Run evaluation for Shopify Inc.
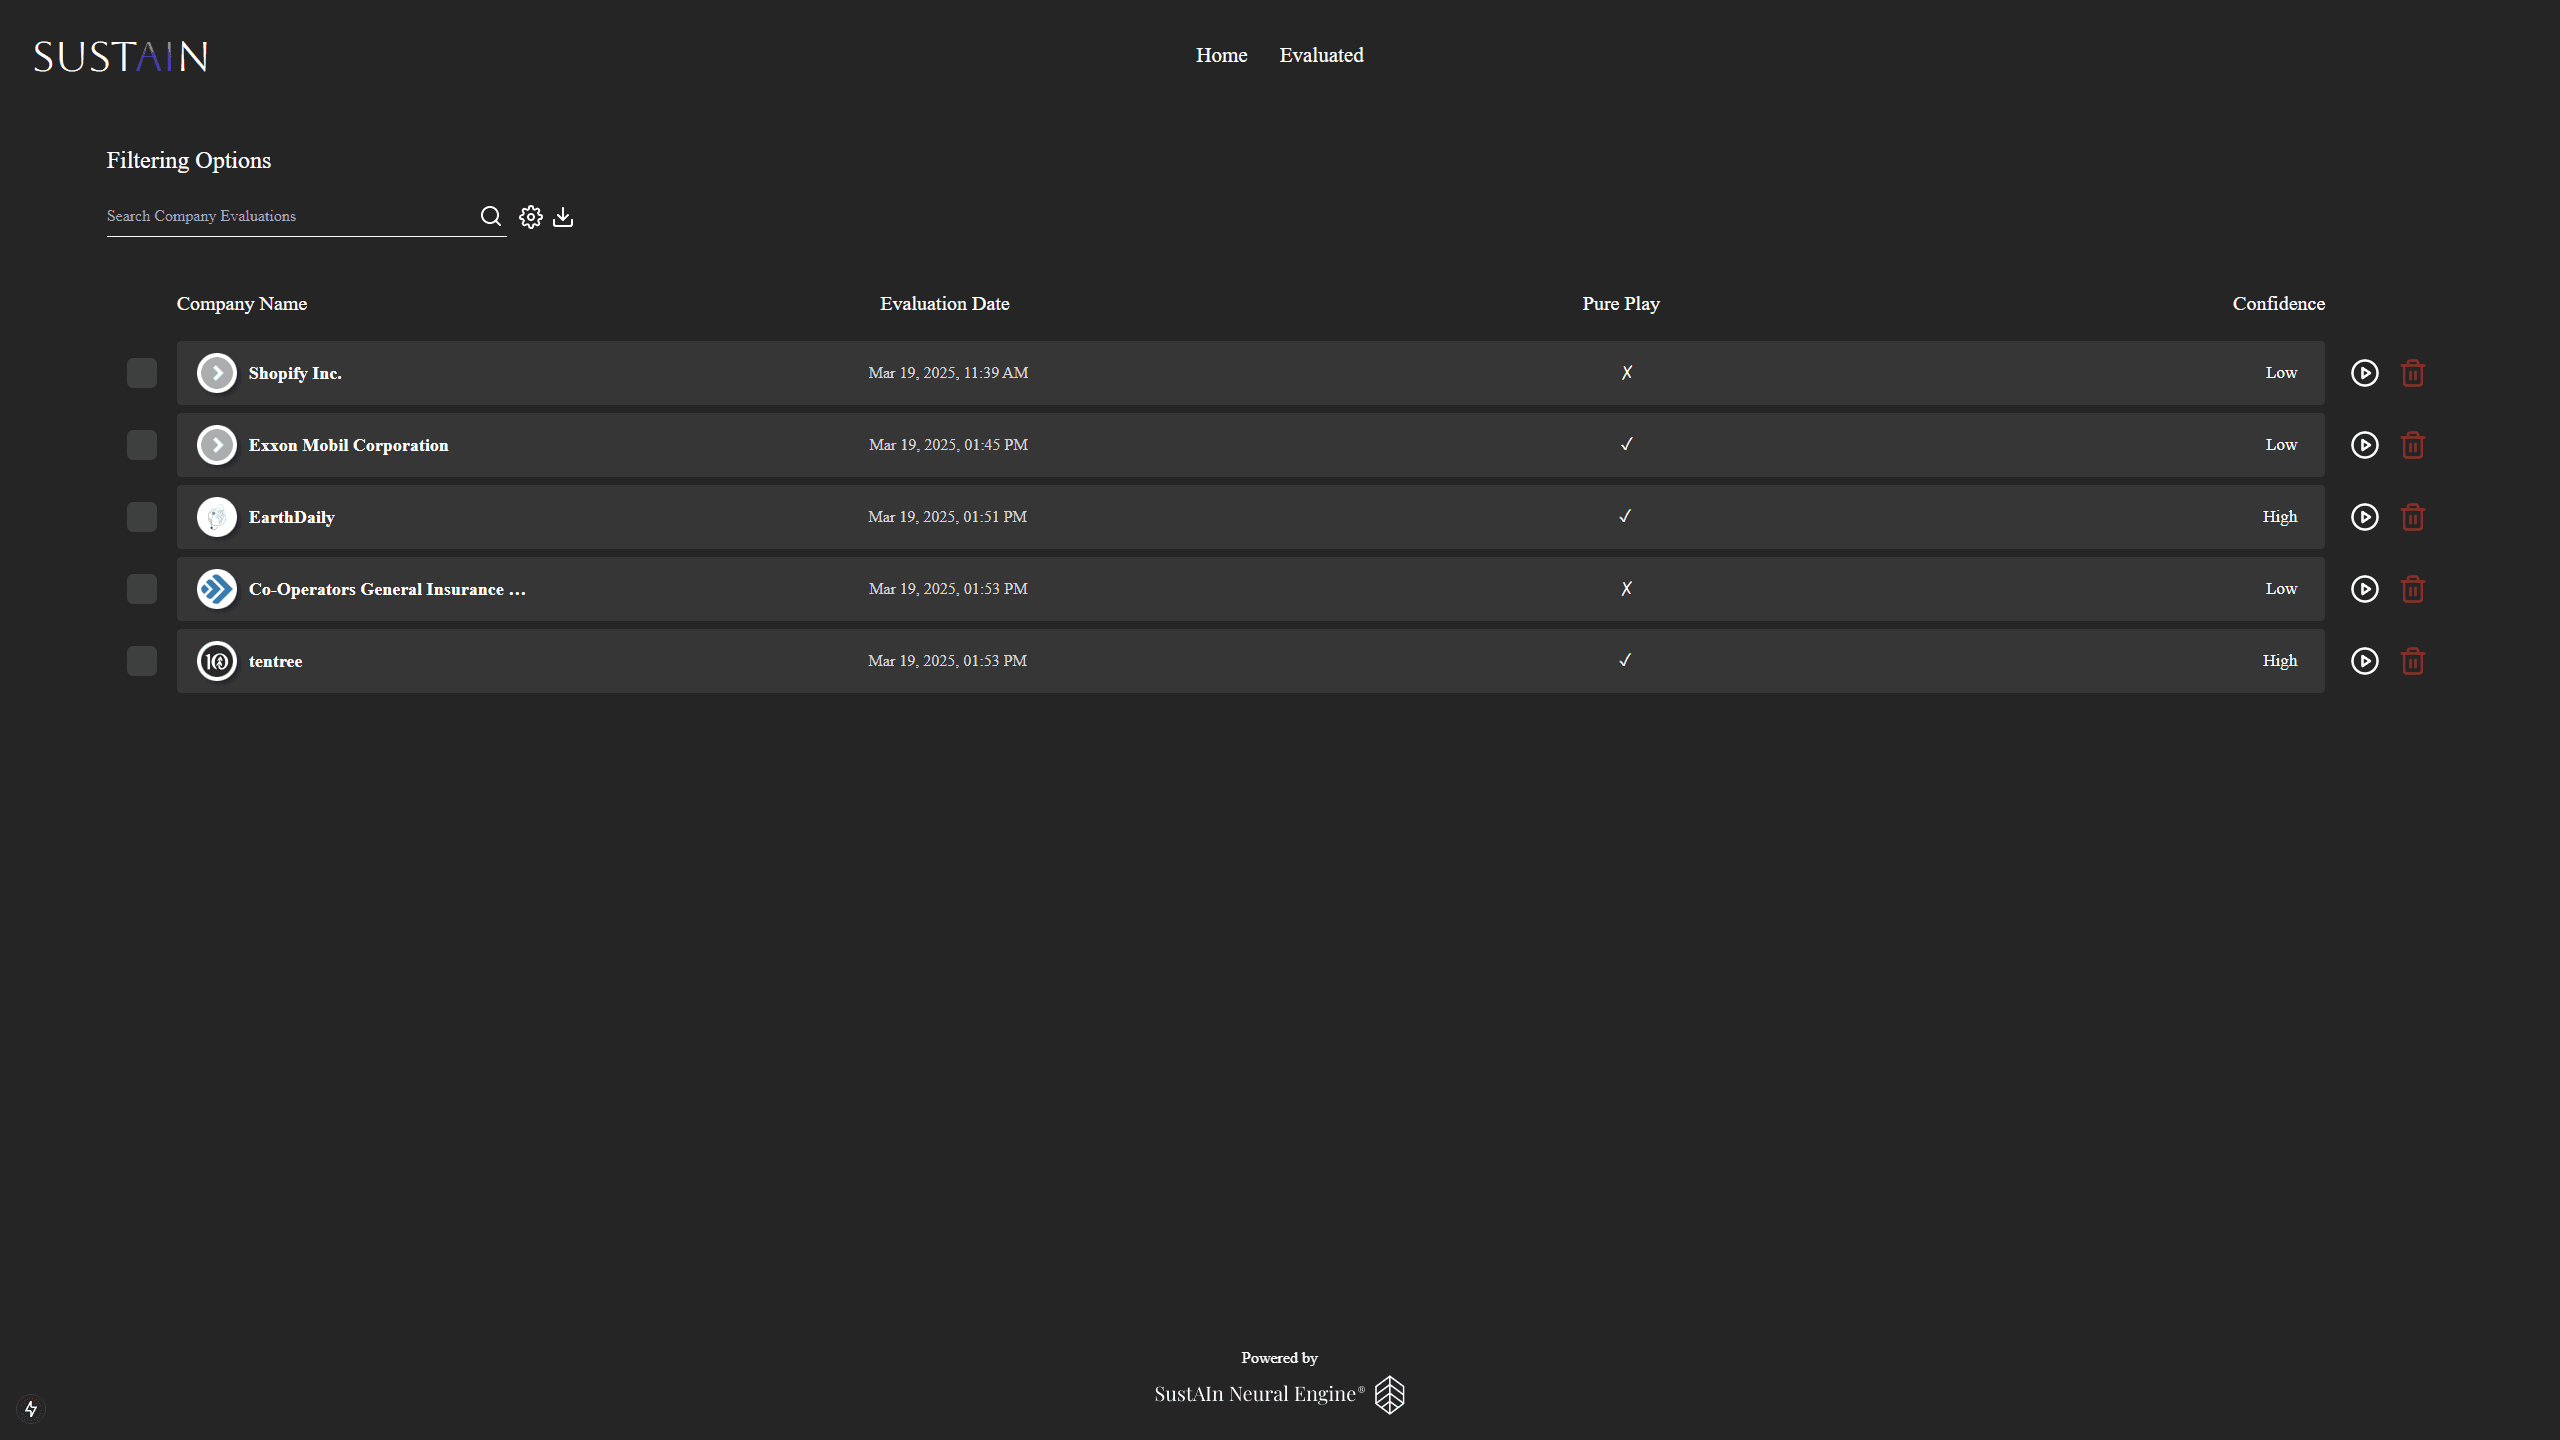 pos(2364,373)
